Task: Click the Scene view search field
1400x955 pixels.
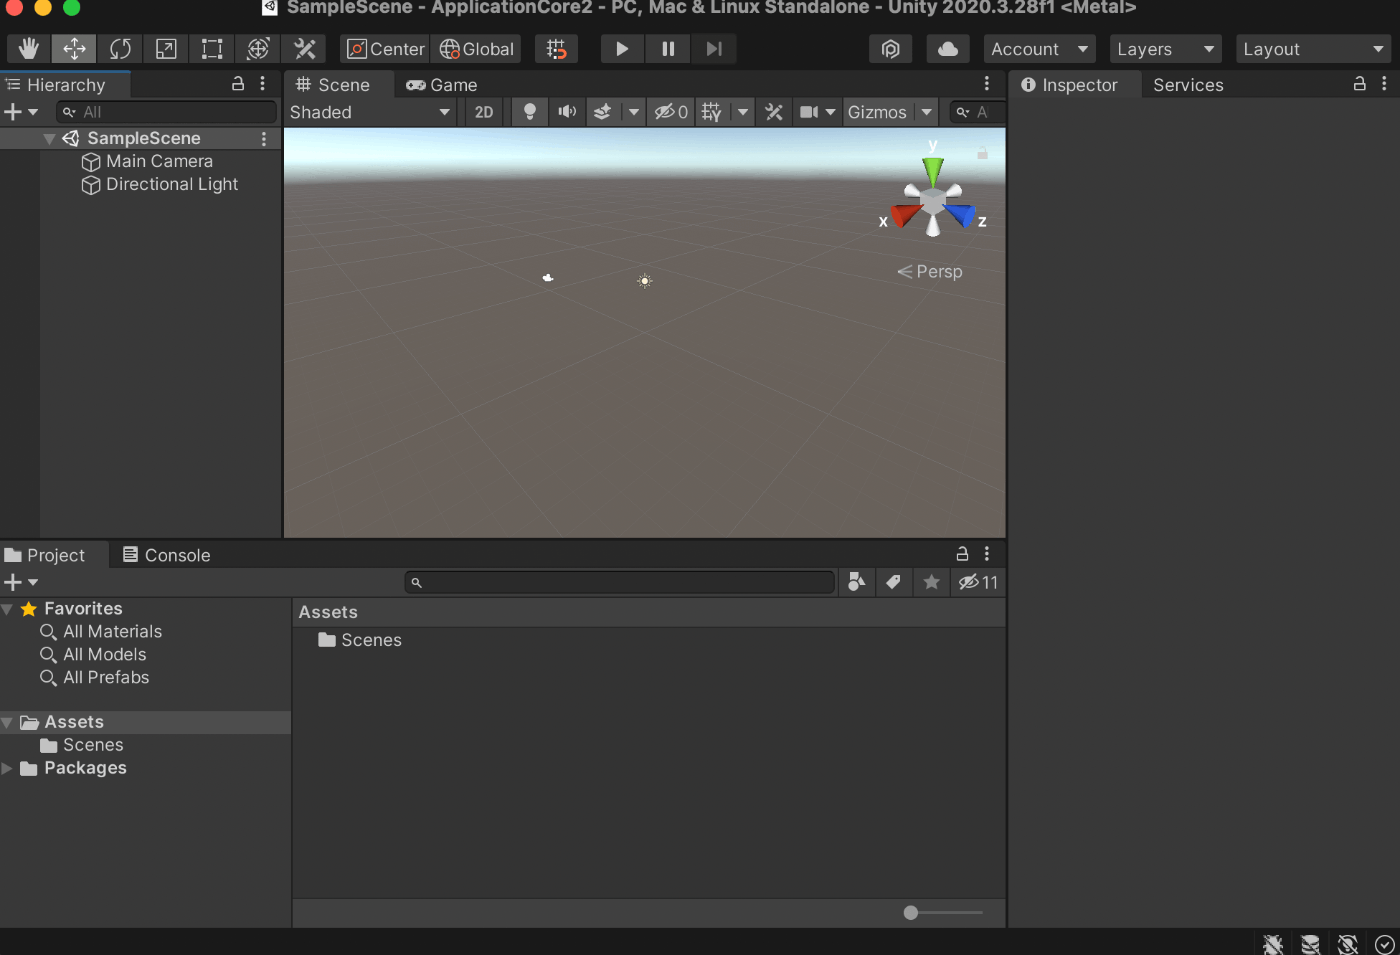Action: coord(977,112)
